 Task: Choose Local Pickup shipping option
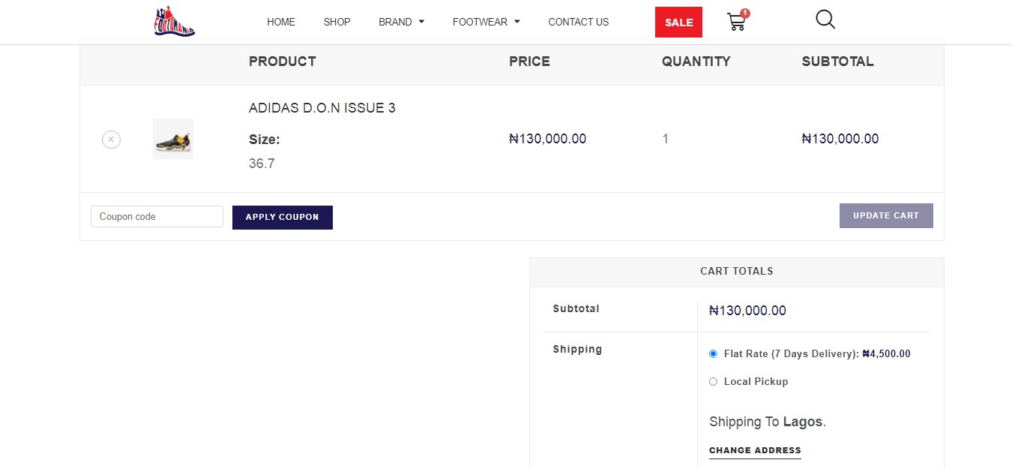[713, 381]
